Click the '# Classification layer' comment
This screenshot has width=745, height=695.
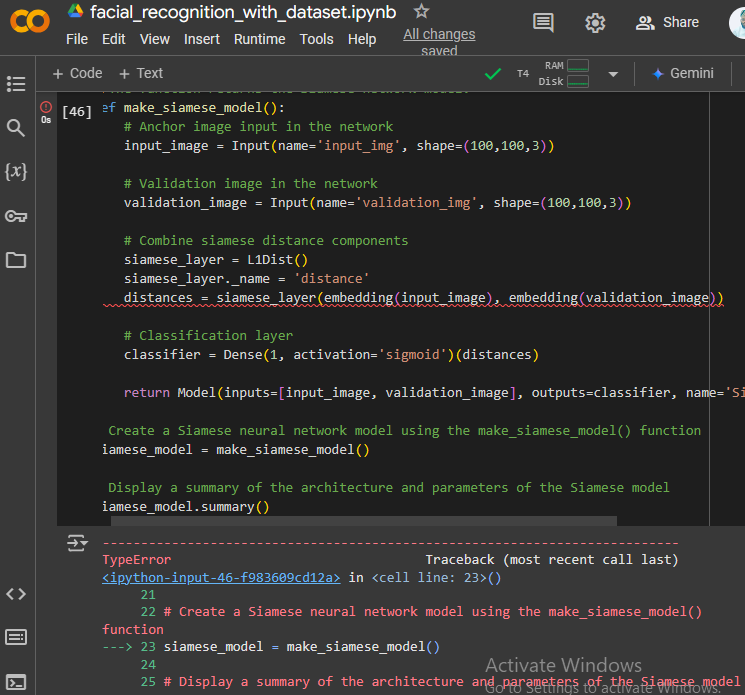coord(208,335)
